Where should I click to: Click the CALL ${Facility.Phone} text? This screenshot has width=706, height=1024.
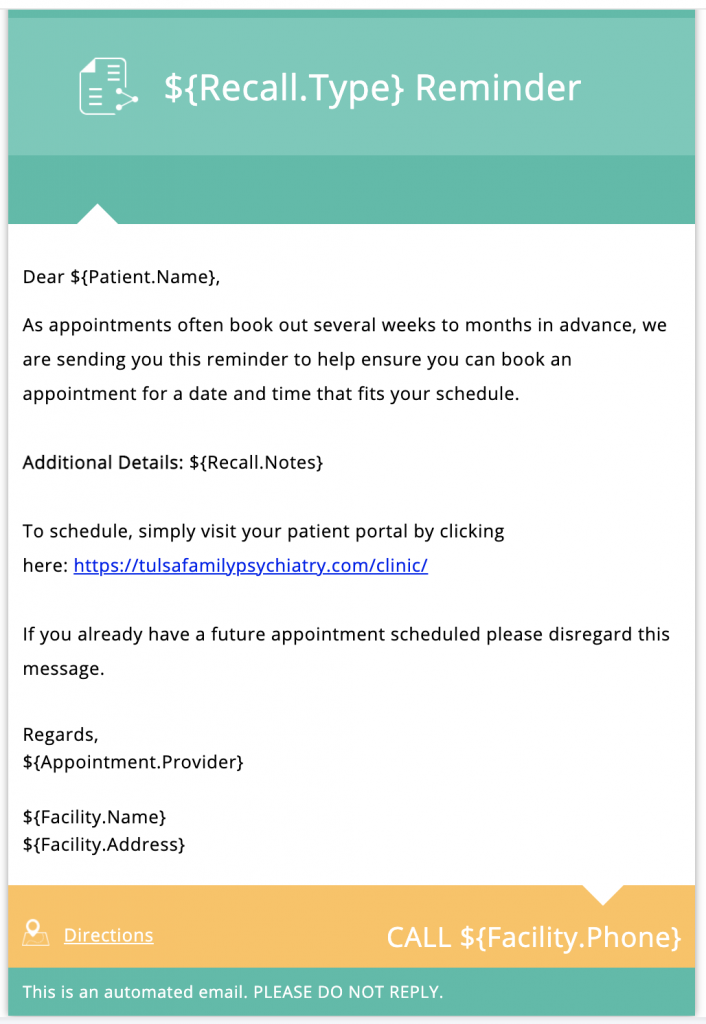533,938
